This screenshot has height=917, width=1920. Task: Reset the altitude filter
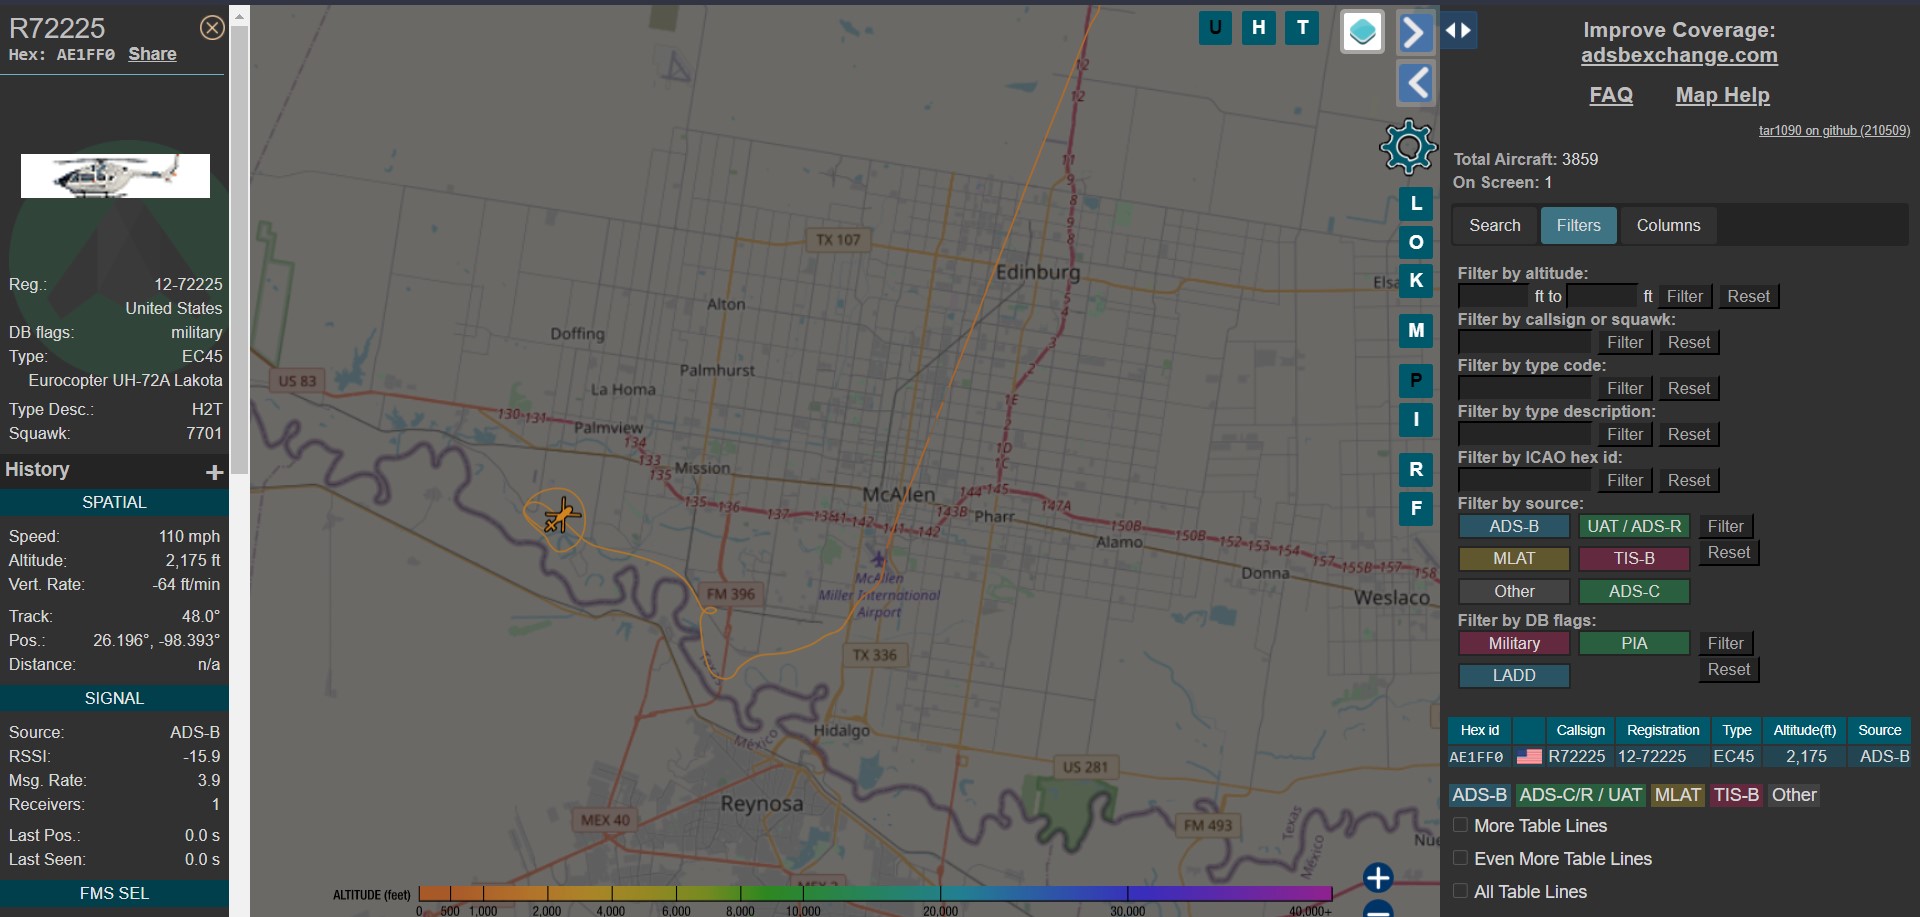coord(1748,297)
